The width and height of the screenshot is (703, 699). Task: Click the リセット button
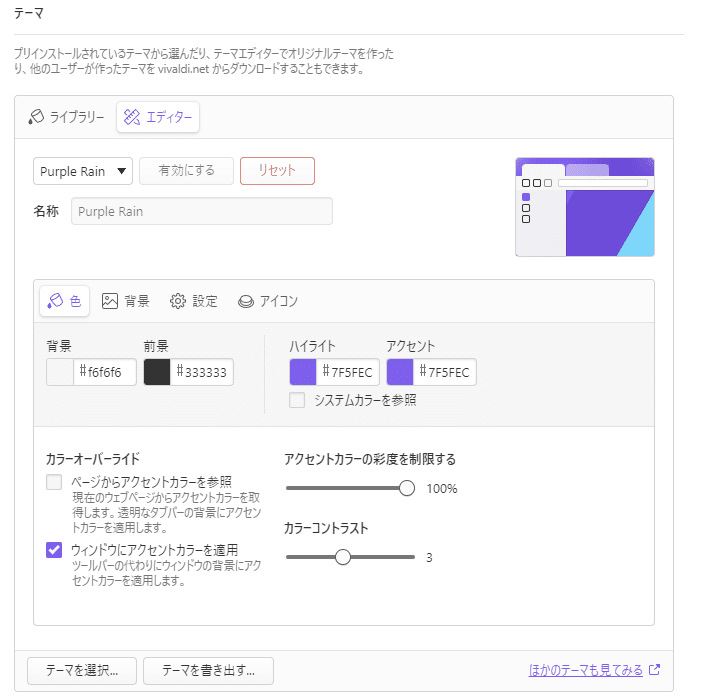(x=278, y=171)
